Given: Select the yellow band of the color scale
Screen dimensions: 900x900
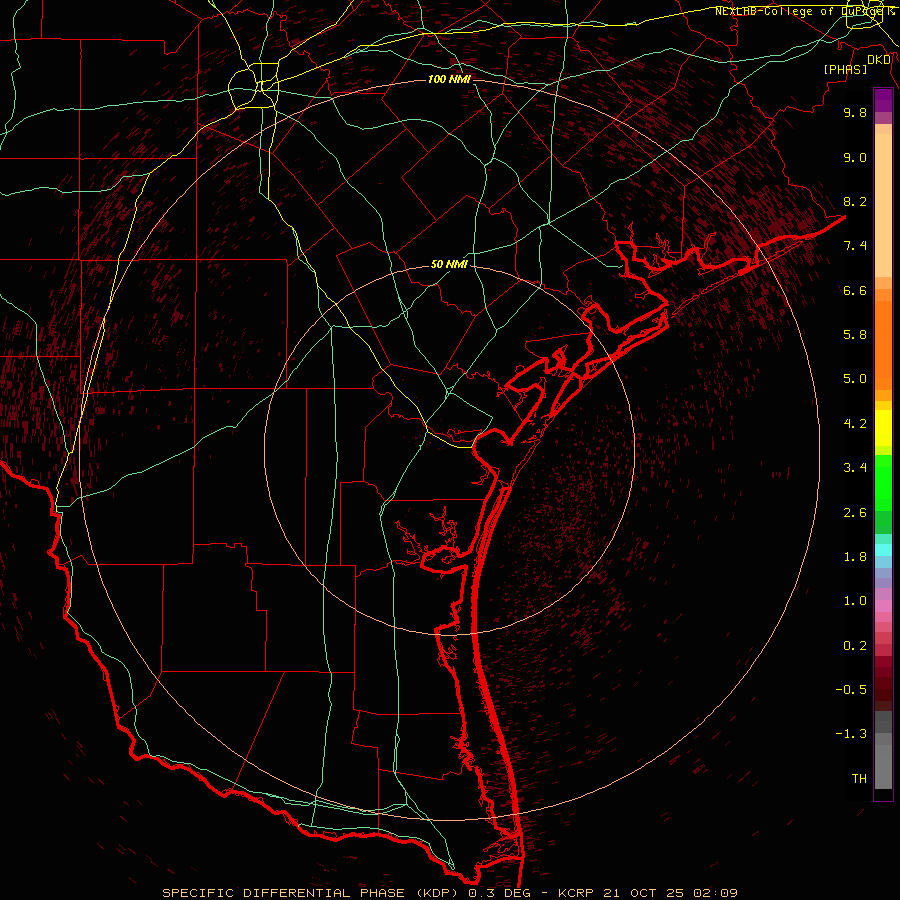Looking at the screenshot, I should pos(883,428).
